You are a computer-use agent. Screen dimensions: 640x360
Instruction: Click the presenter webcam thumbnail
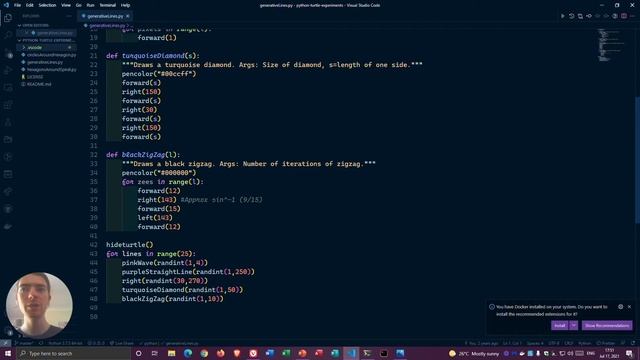(40, 305)
